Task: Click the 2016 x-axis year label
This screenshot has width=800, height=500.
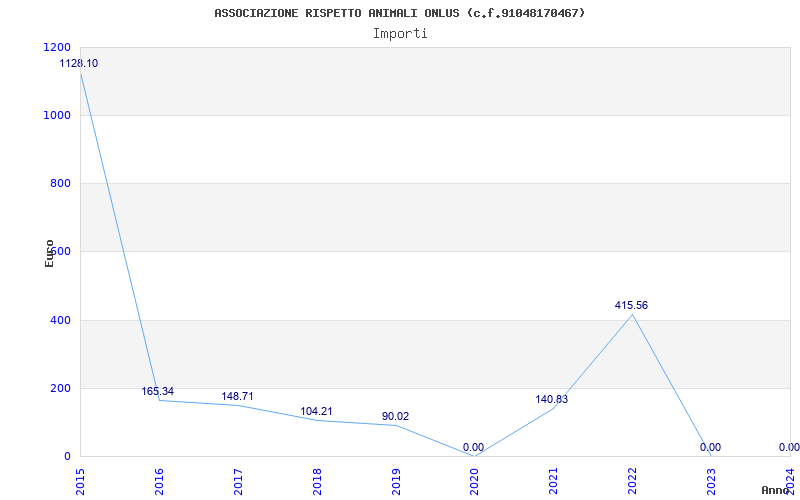Action: pyautogui.click(x=159, y=482)
